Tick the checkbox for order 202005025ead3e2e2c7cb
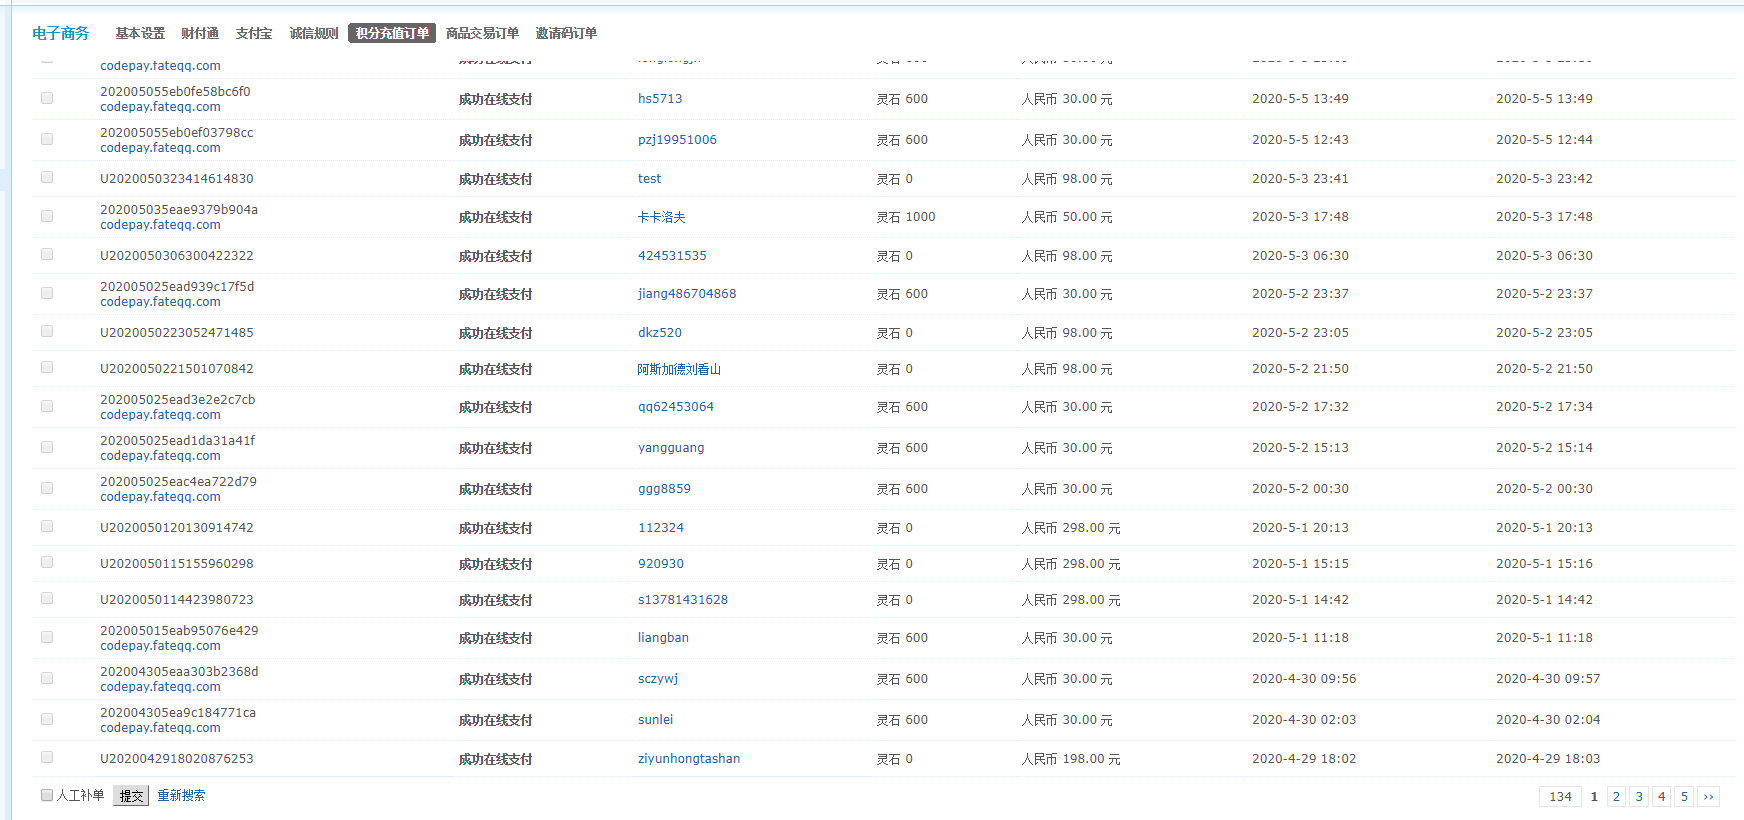Image resolution: width=1744 pixels, height=820 pixels. [x=47, y=406]
